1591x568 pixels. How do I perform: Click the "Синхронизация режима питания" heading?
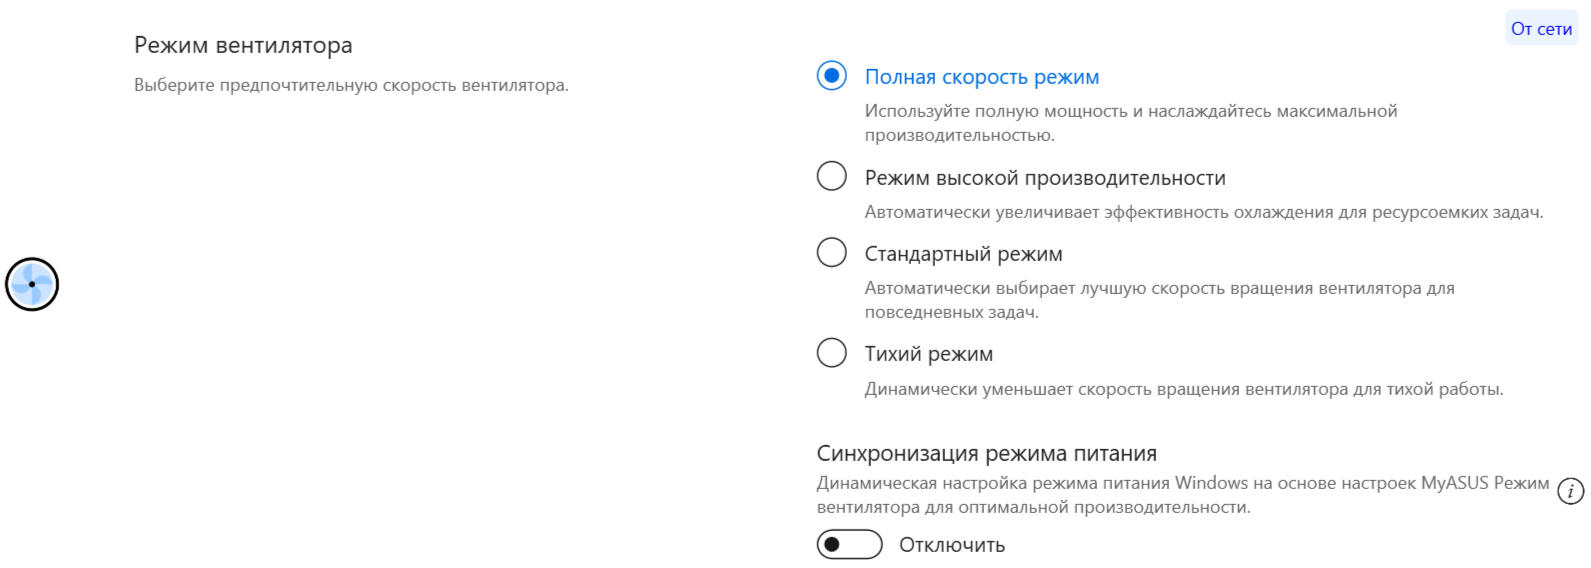point(986,453)
